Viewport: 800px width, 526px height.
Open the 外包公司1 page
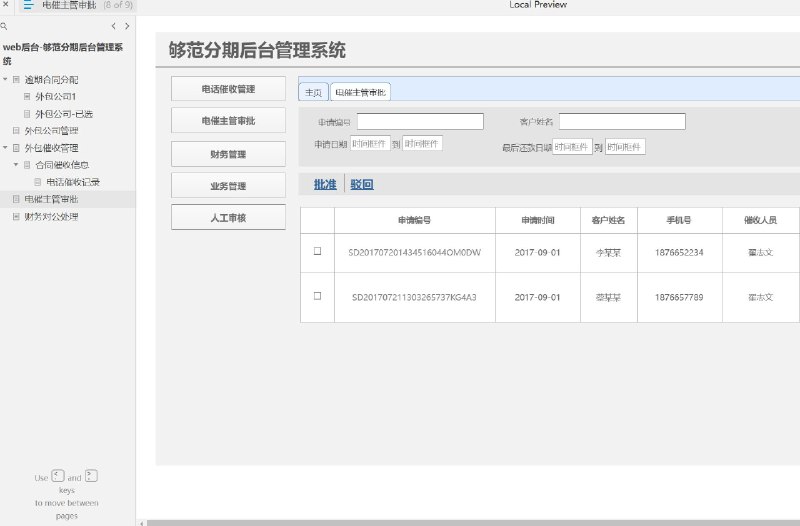click(56, 96)
